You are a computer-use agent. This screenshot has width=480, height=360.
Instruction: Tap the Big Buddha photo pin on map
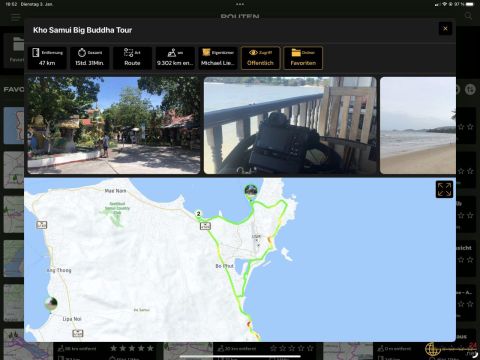(x=251, y=191)
